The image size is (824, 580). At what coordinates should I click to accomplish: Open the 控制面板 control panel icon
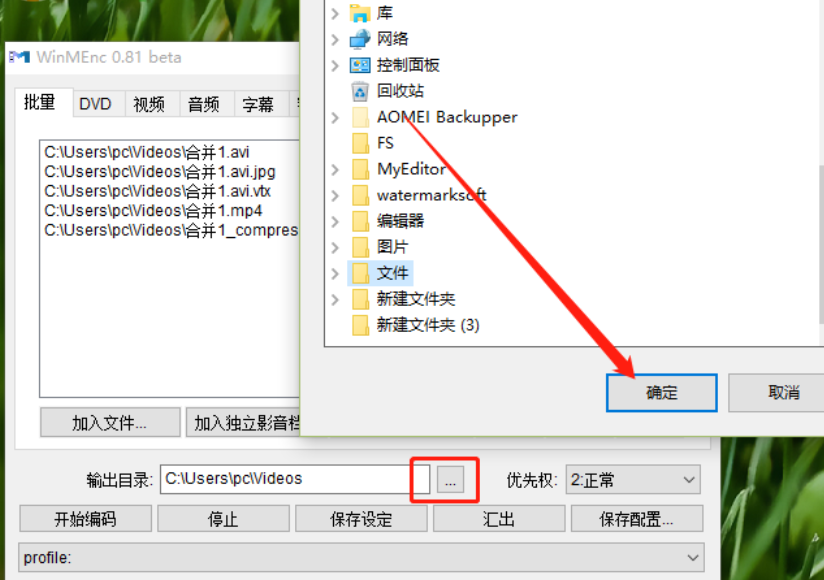(360, 65)
